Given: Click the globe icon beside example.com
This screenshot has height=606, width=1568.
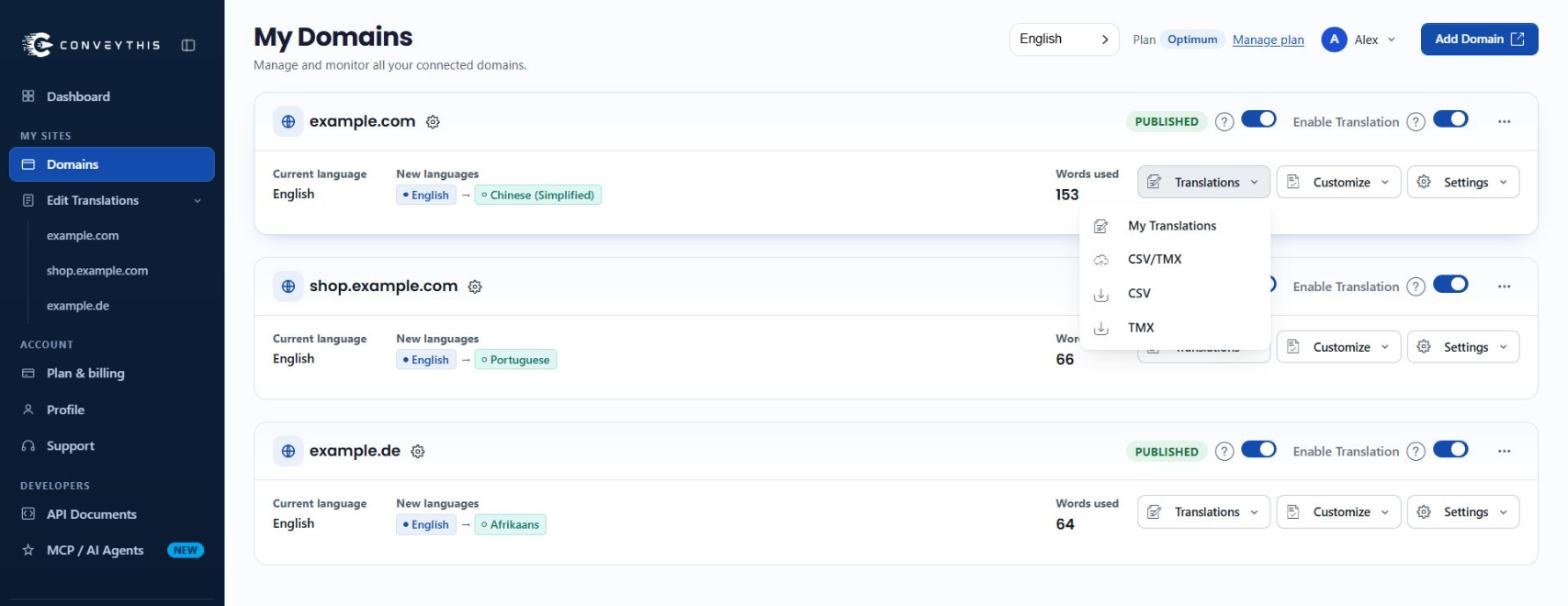Looking at the screenshot, I should pos(288,121).
